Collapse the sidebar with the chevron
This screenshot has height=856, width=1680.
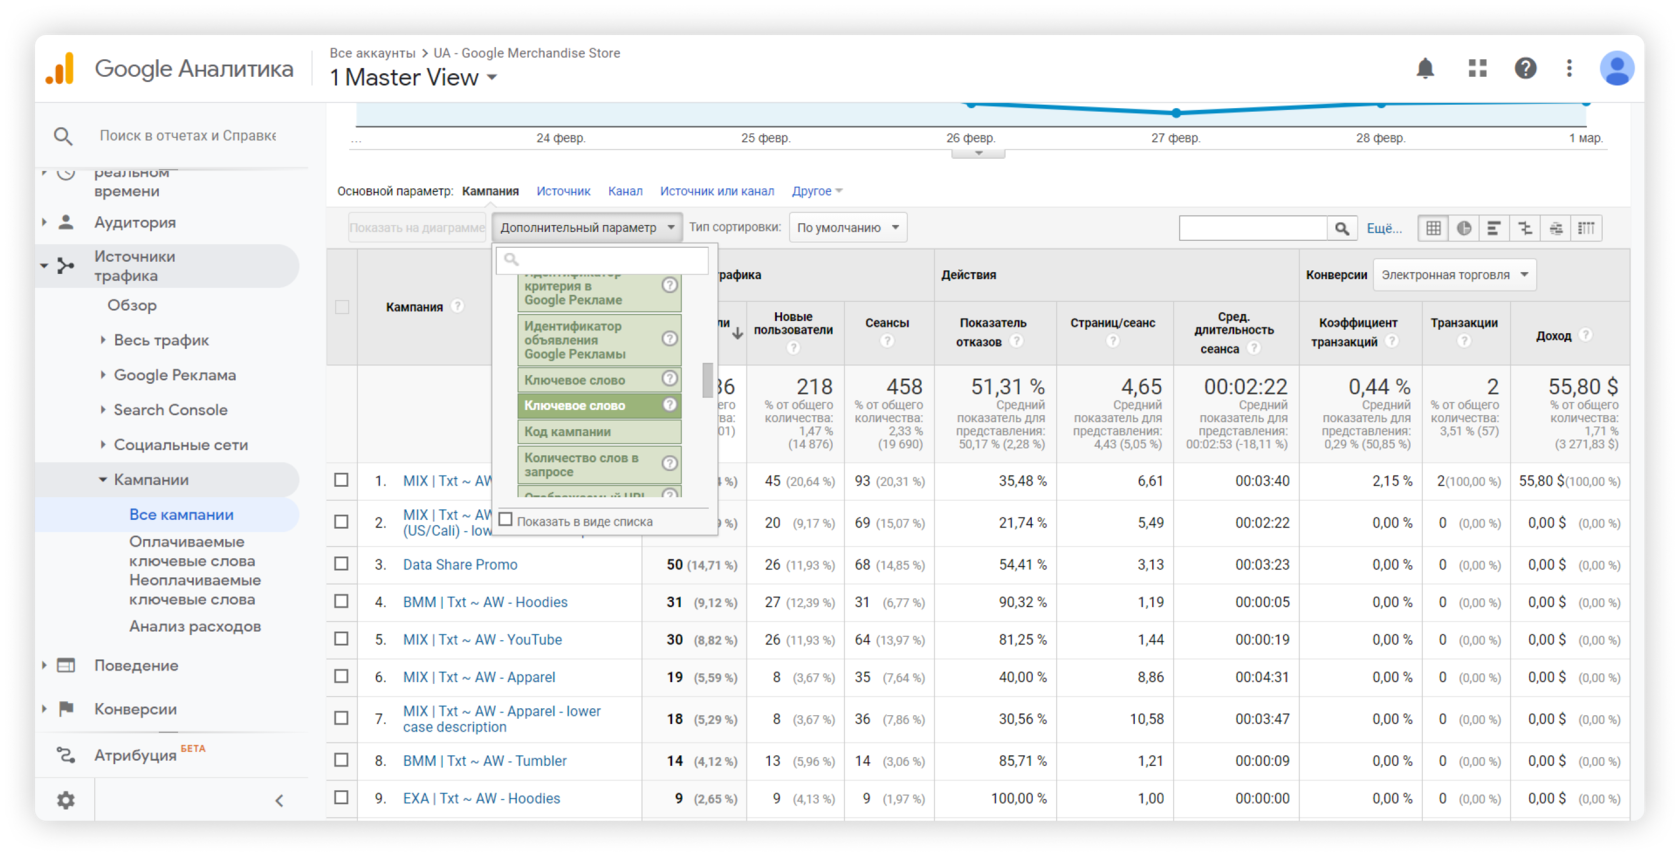[x=279, y=800]
